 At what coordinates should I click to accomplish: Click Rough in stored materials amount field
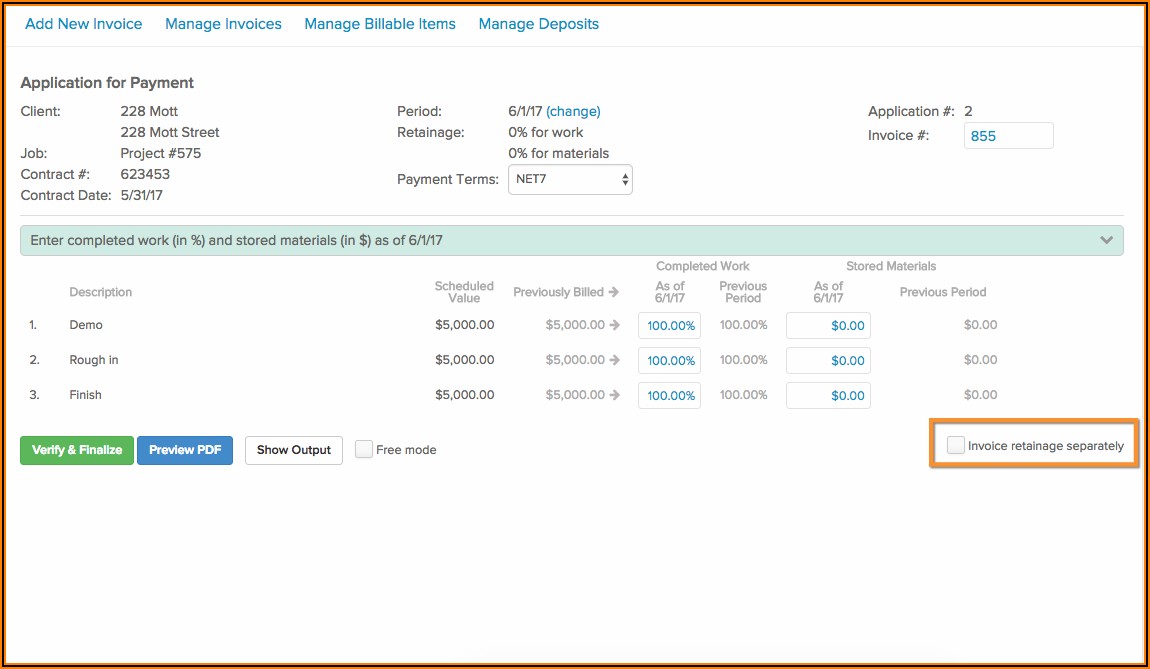coord(828,361)
